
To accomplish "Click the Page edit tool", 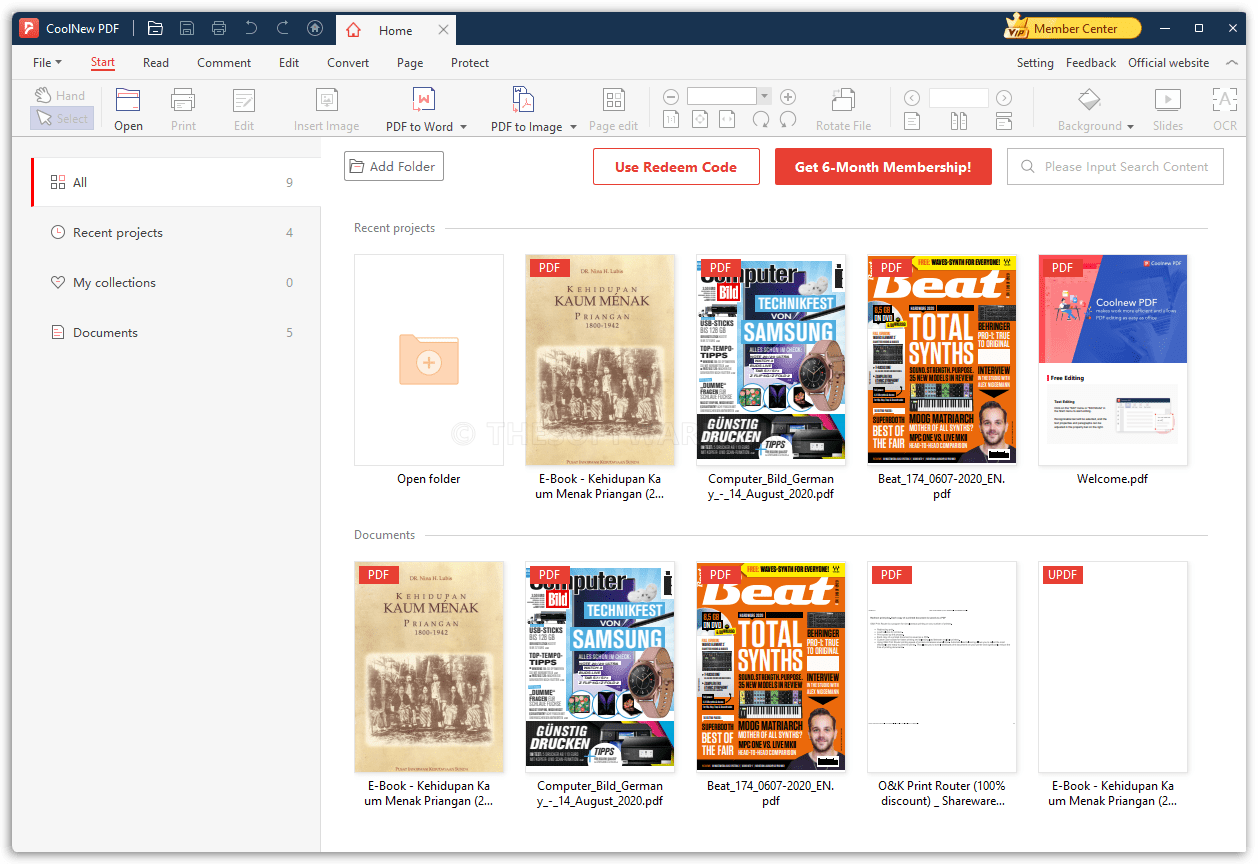I will click(613, 109).
